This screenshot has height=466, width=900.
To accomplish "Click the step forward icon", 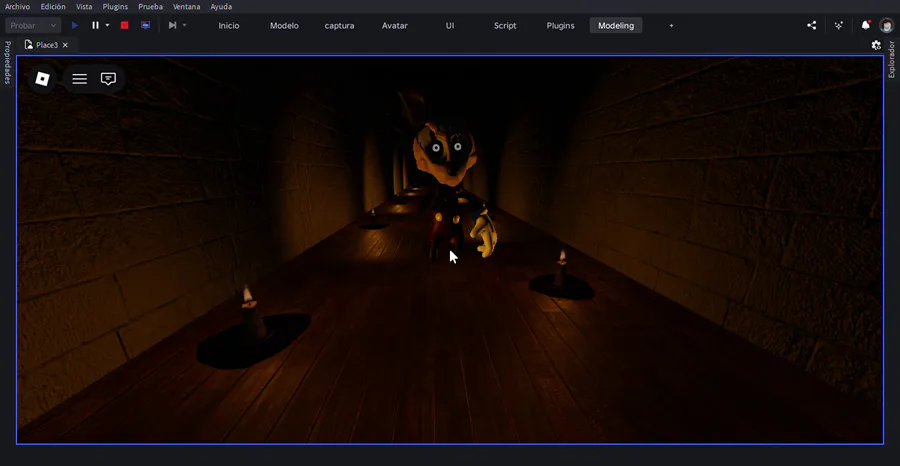I will coord(172,25).
